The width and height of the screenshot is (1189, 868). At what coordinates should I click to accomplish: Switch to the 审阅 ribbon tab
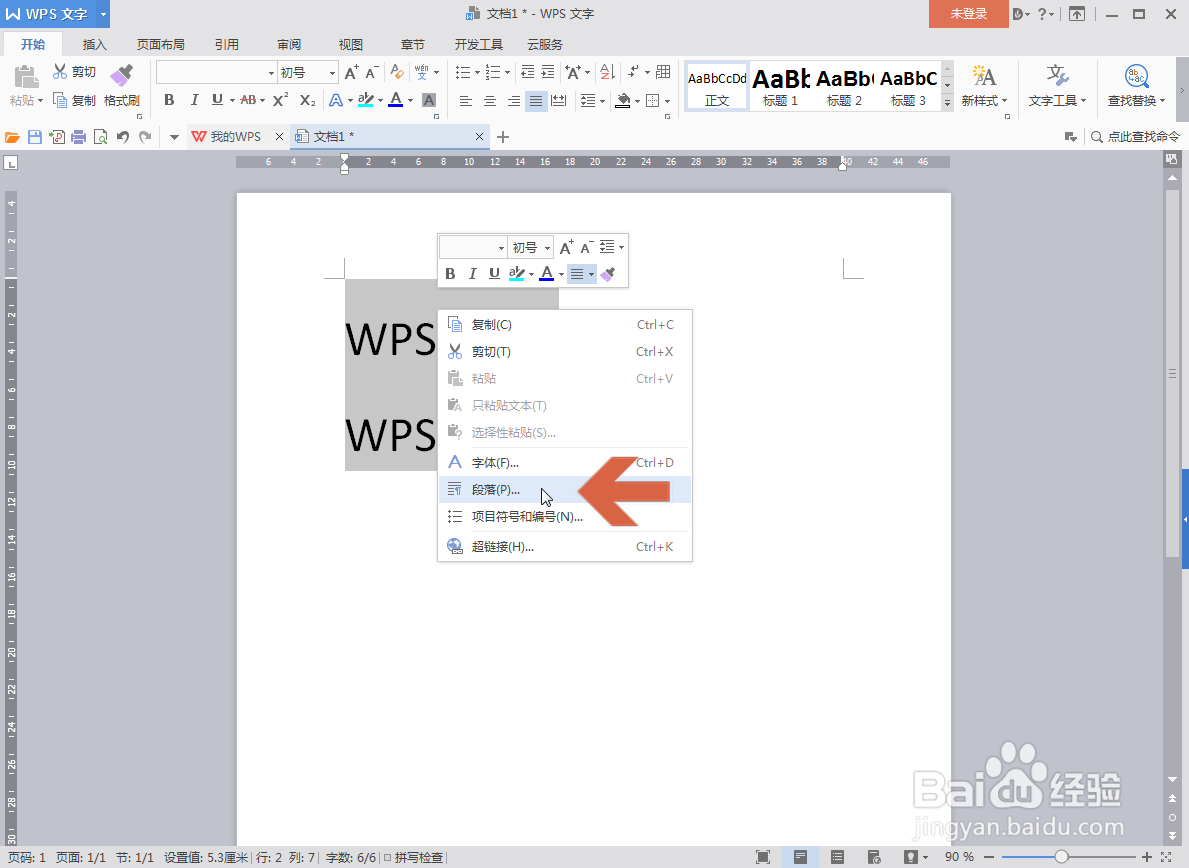point(289,45)
